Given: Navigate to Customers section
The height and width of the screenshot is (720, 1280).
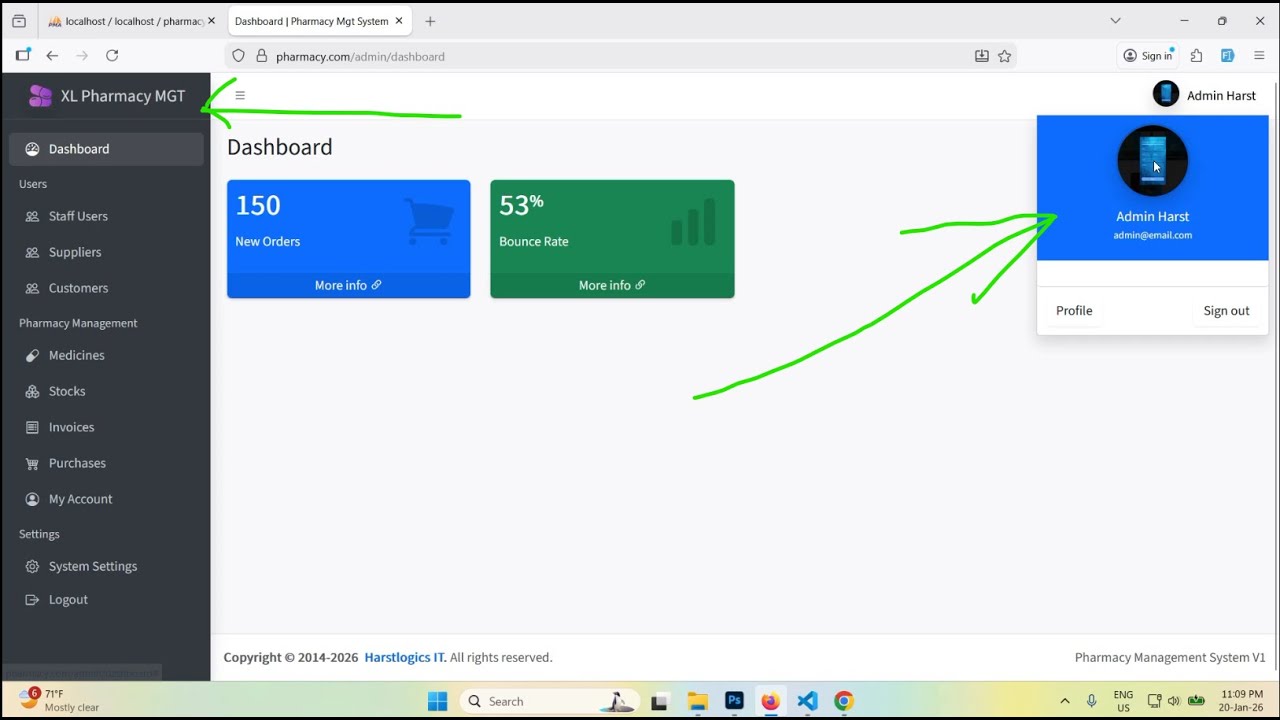Looking at the screenshot, I should coord(106,288).
